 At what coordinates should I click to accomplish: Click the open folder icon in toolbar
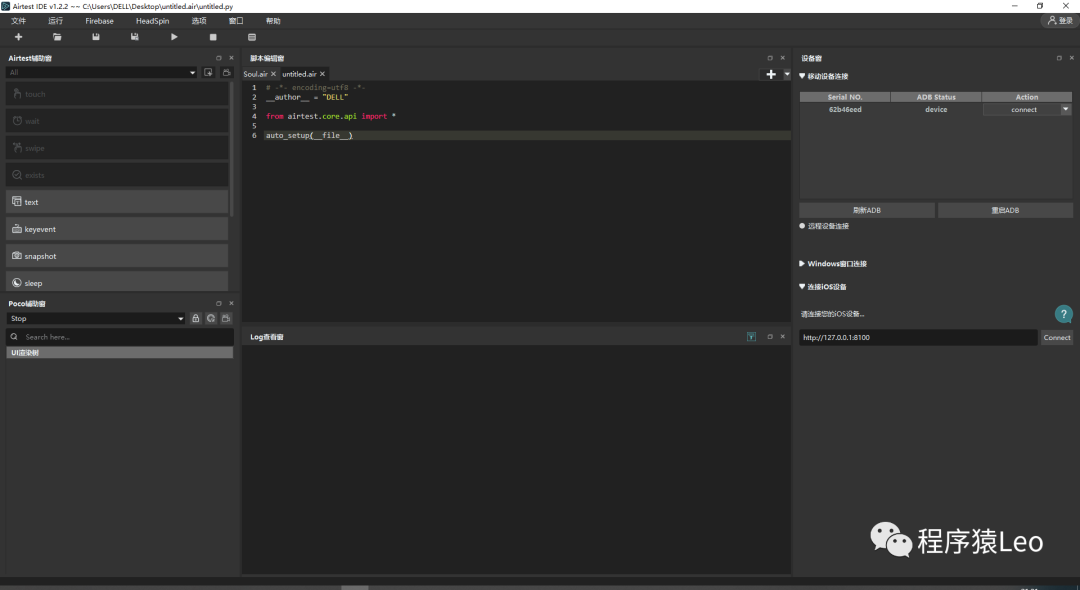[x=57, y=37]
